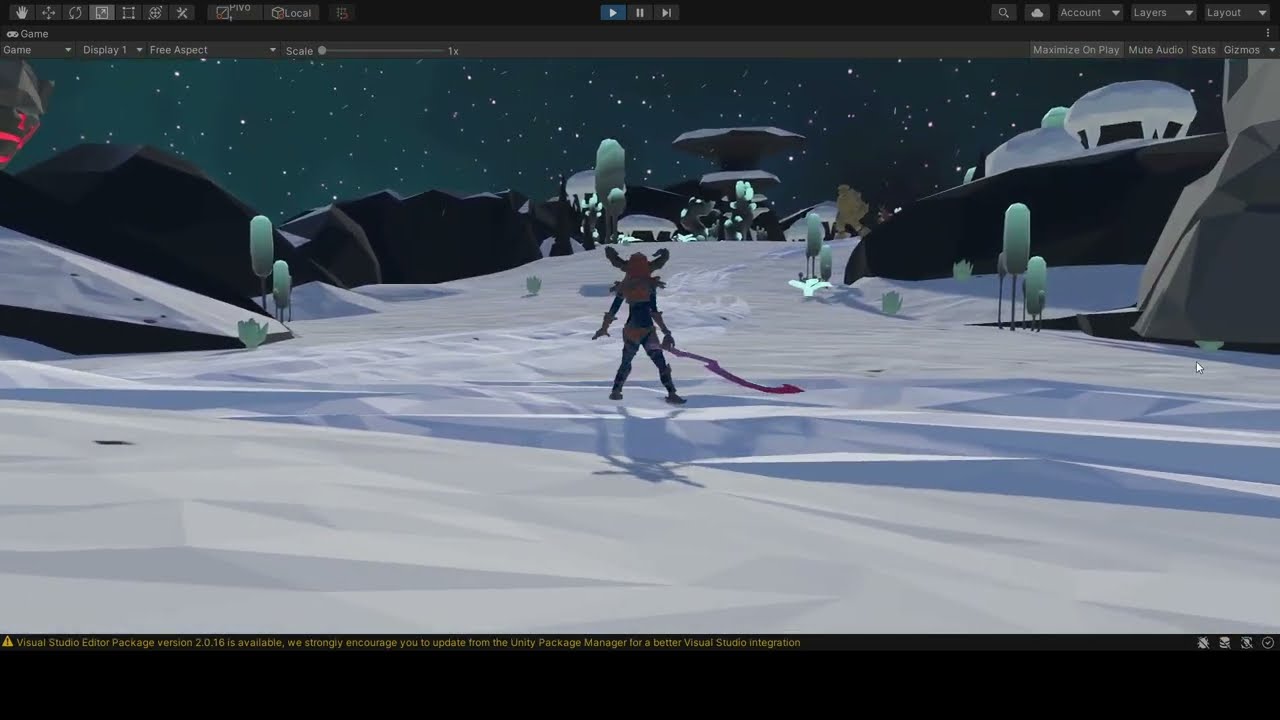Open the custom editor tools

(x=182, y=13)
